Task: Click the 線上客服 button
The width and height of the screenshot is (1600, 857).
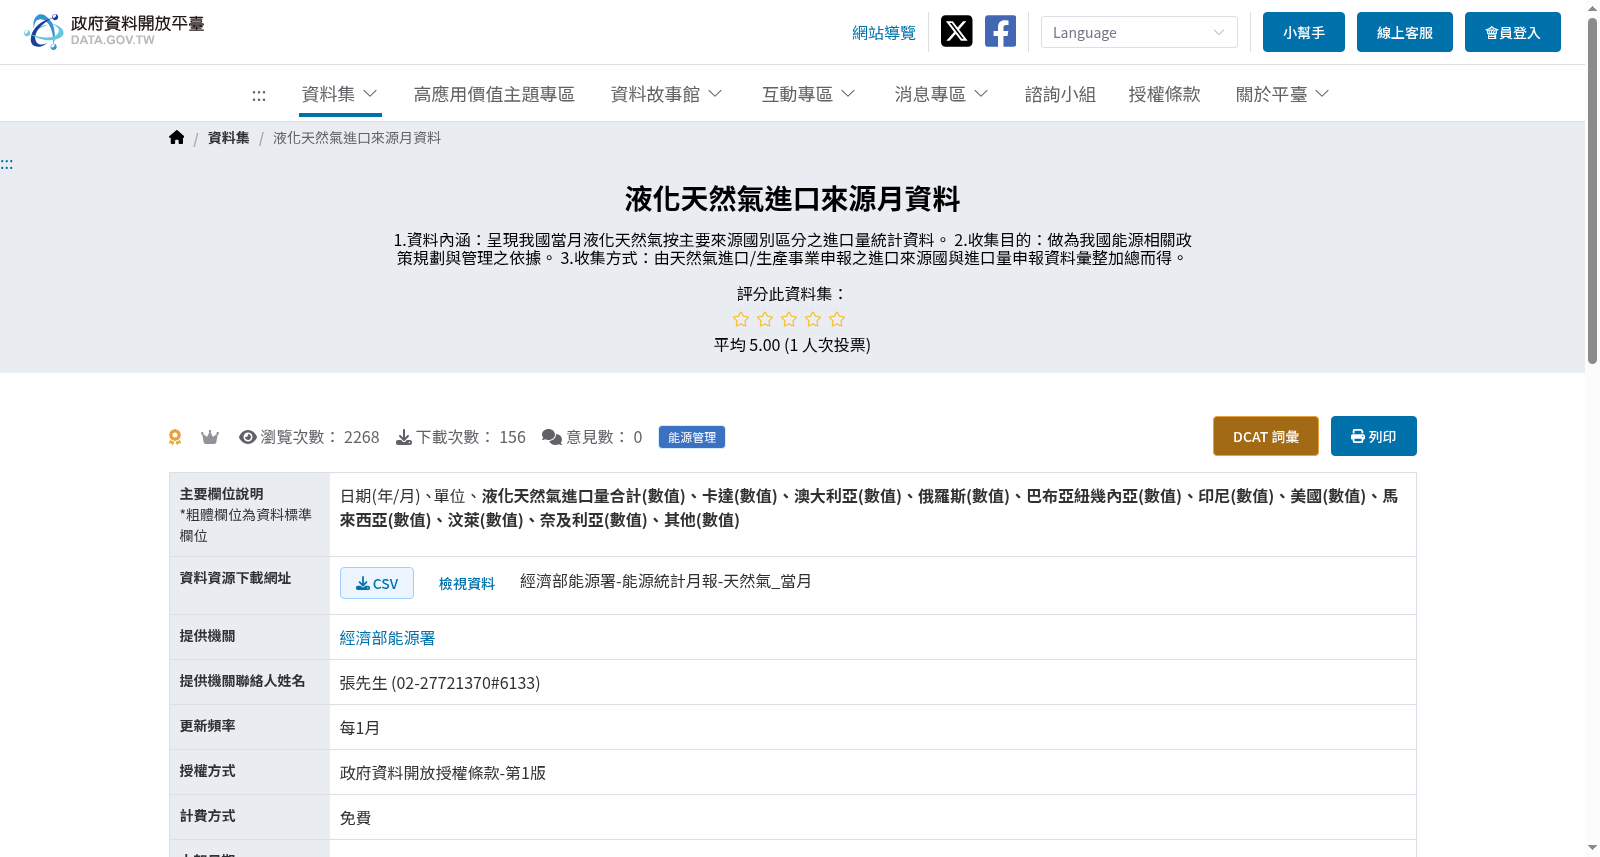Action: 1405,32
